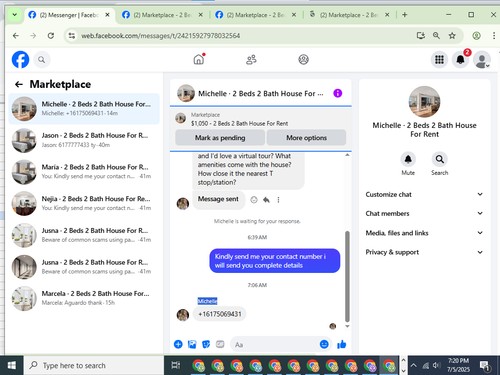This screenshot has width=500, height=375.
Task: Open the taskbar volume icon
Action: coord(436,365)
